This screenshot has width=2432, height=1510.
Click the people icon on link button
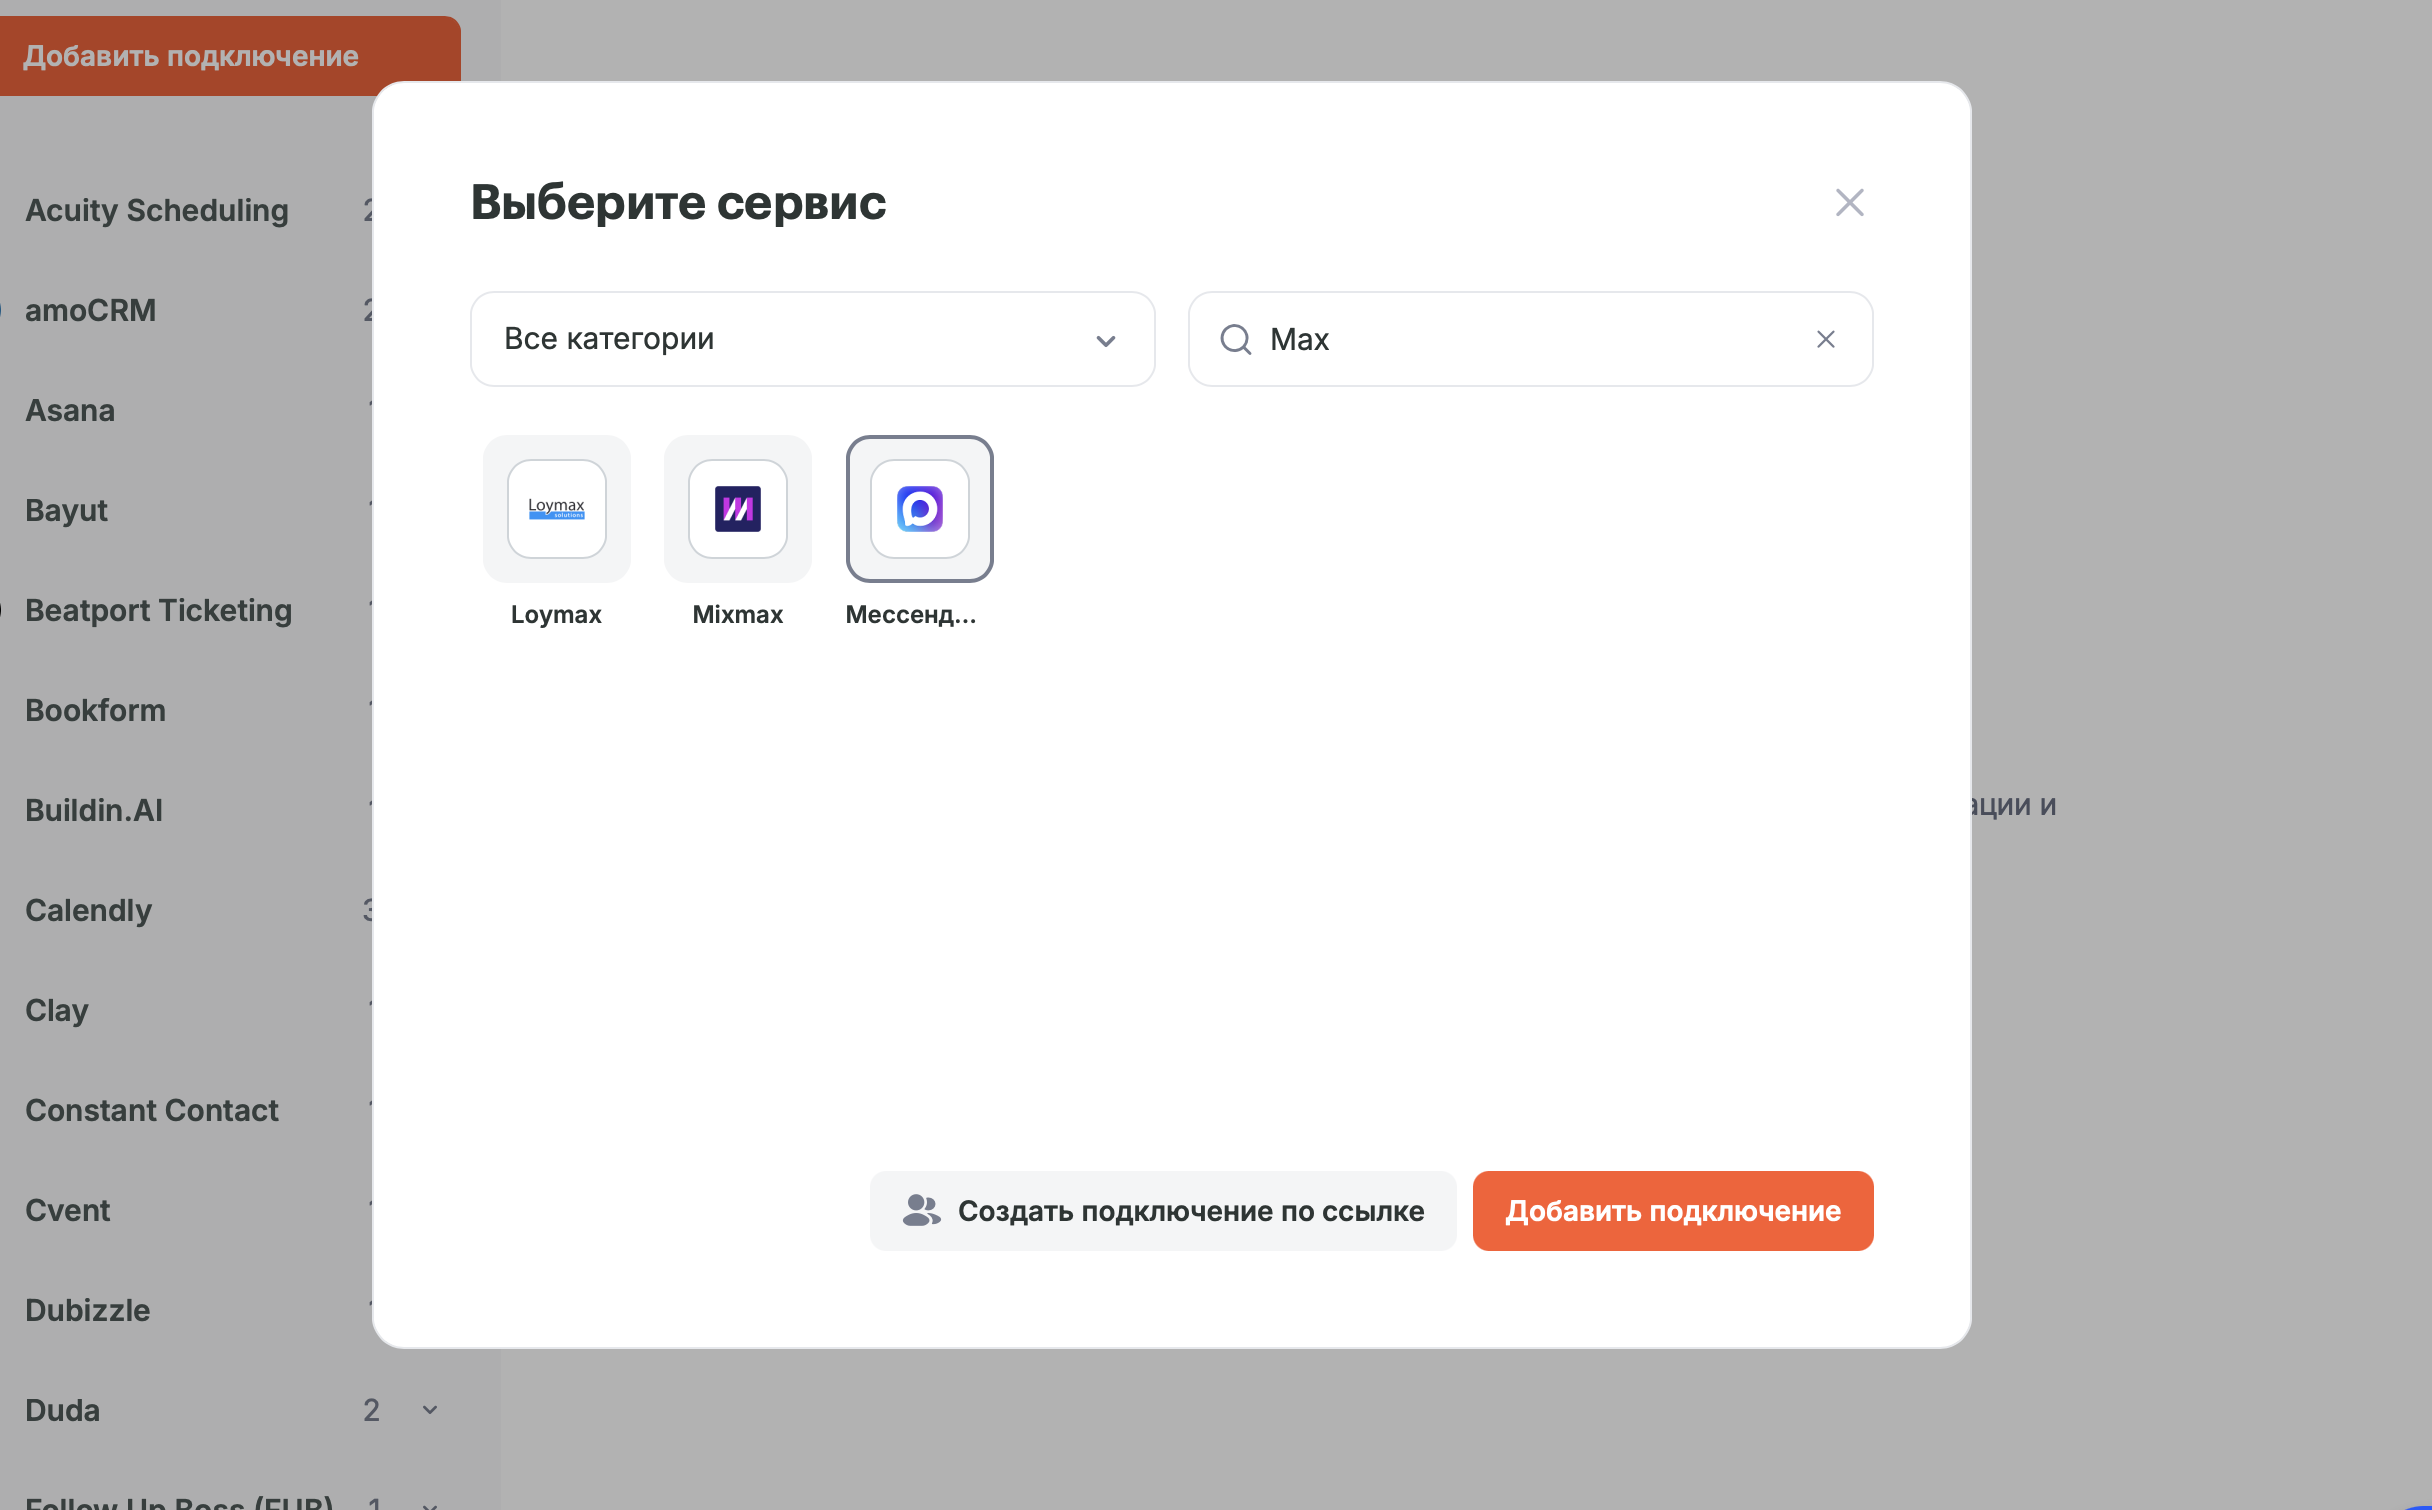point(921,1211)
